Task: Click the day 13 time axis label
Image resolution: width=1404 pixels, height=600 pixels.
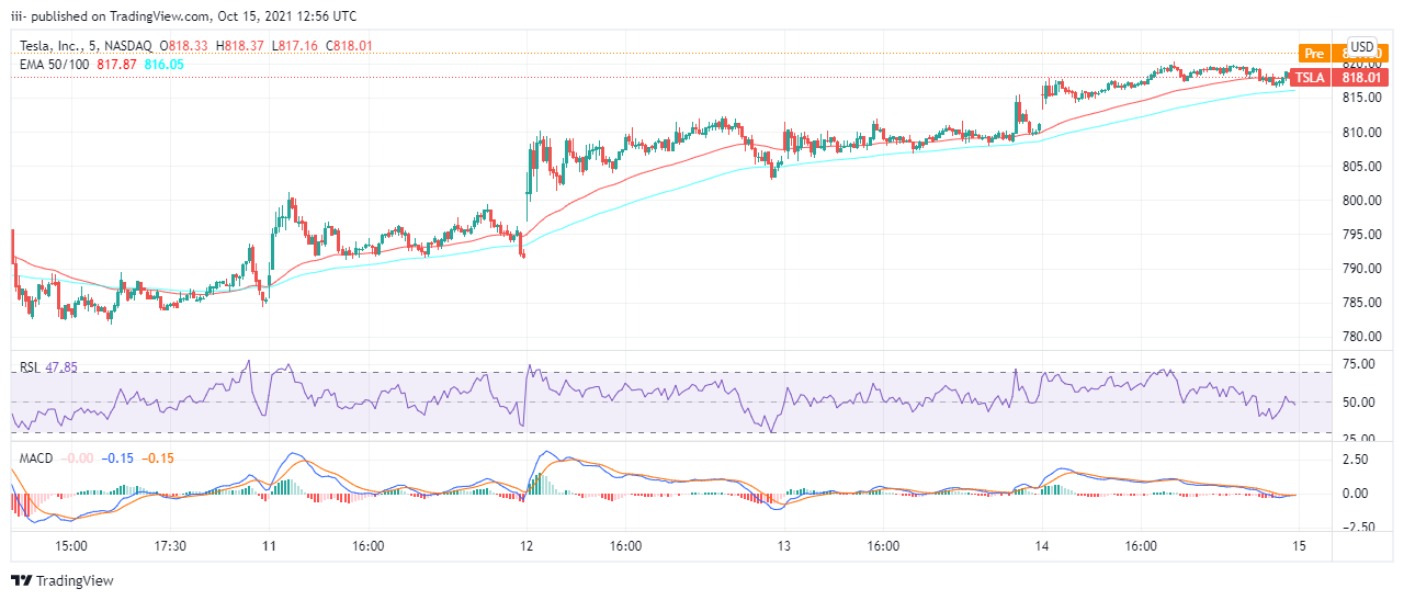Action: tap(784, 547)
